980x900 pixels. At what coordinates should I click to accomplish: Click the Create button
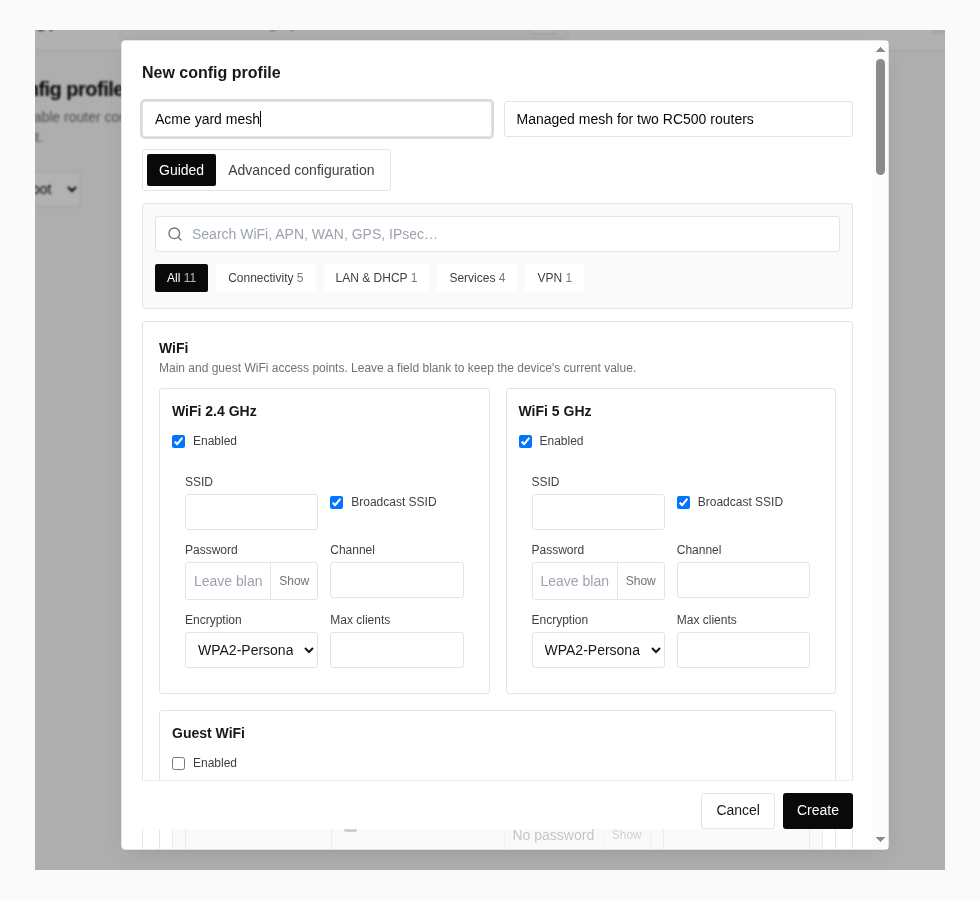point(818,811)
